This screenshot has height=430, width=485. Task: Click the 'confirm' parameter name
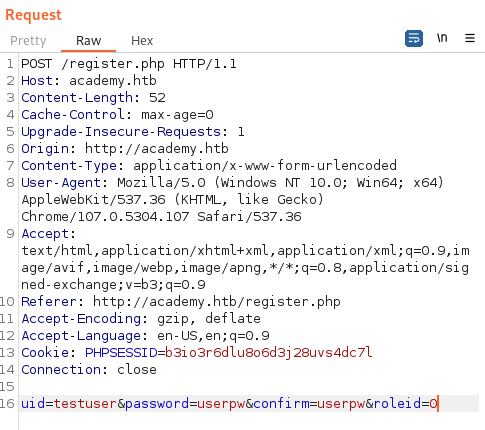click(281, 404)
